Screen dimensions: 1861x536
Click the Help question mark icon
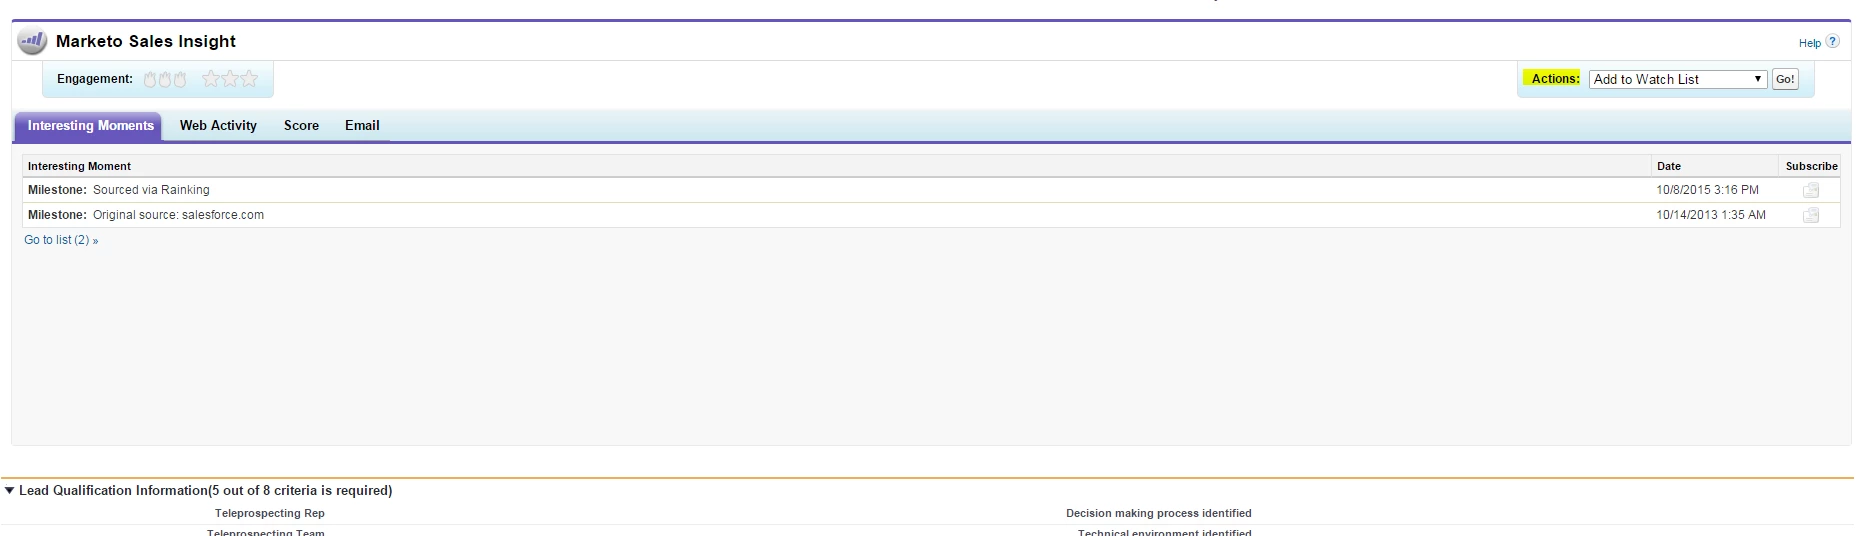coord(1832,42)
